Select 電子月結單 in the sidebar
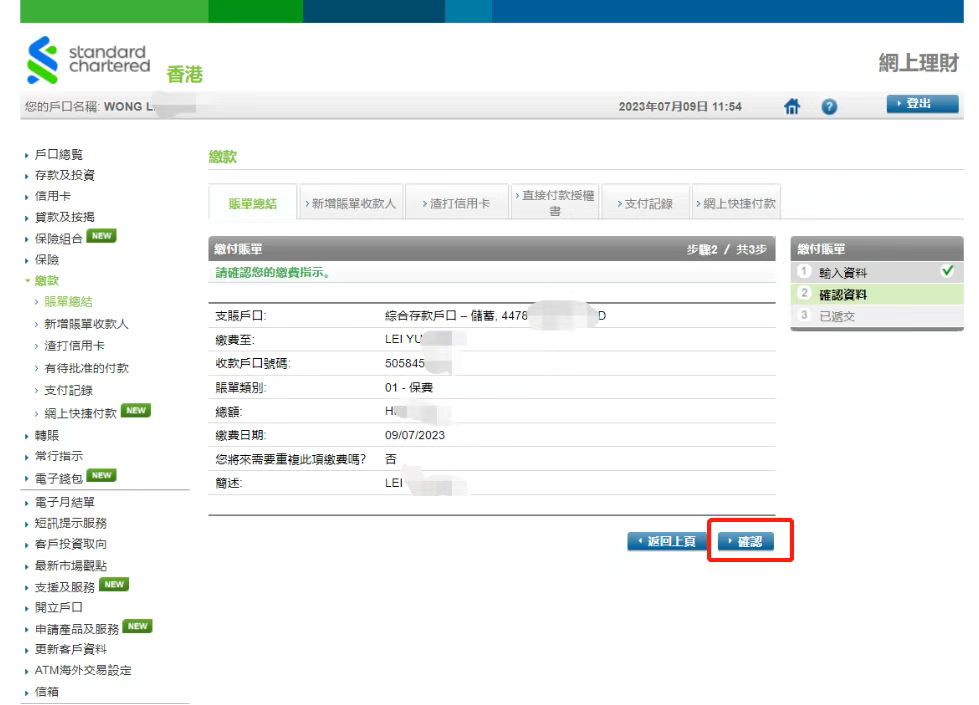The width and height of the screenshot is (979, 705). [65, 502]
